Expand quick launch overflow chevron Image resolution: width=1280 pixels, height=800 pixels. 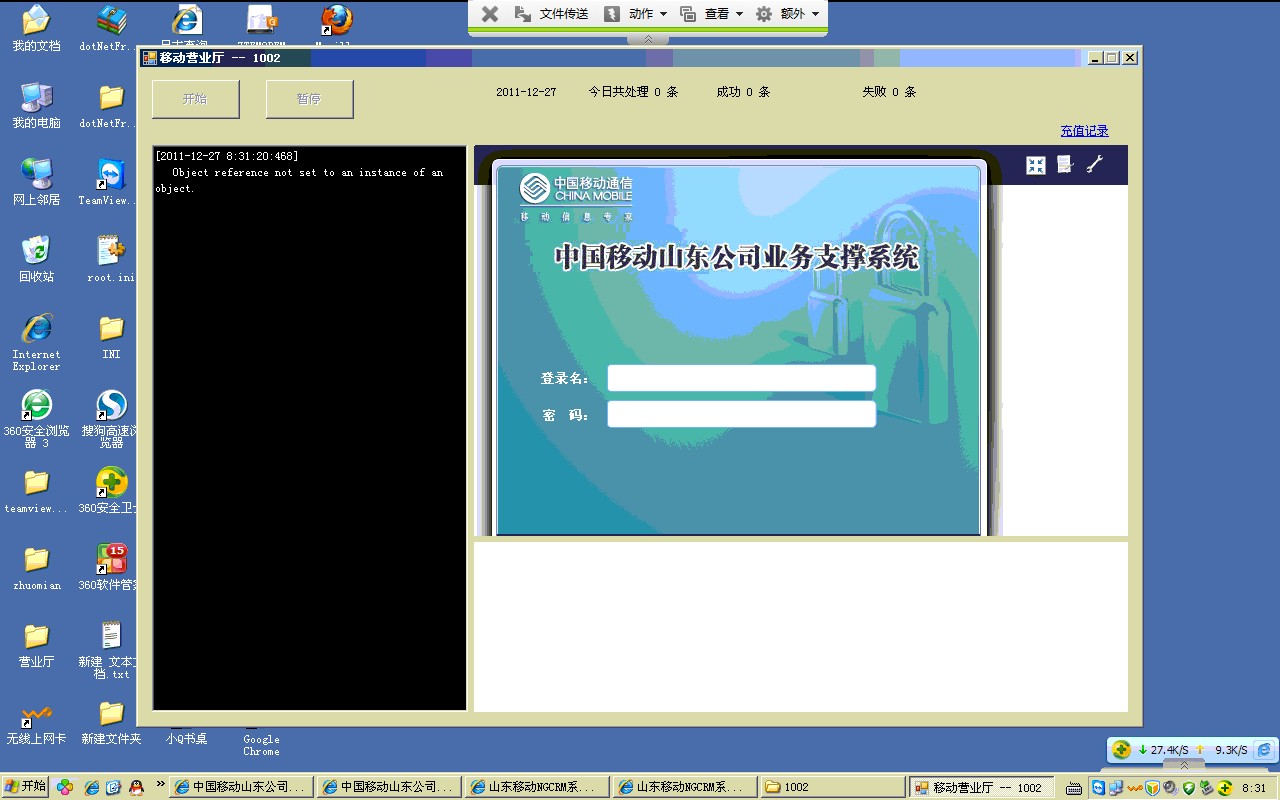pos(160,783)
